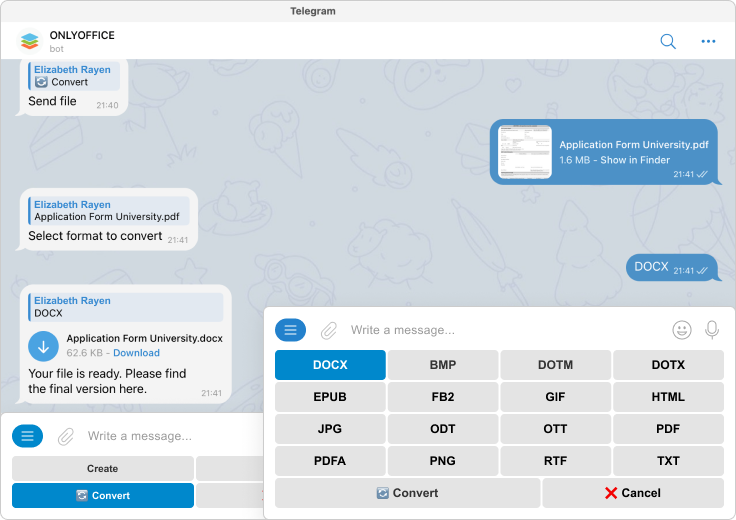Select RTF format button

pyautogui.click(x=555, y=460)
